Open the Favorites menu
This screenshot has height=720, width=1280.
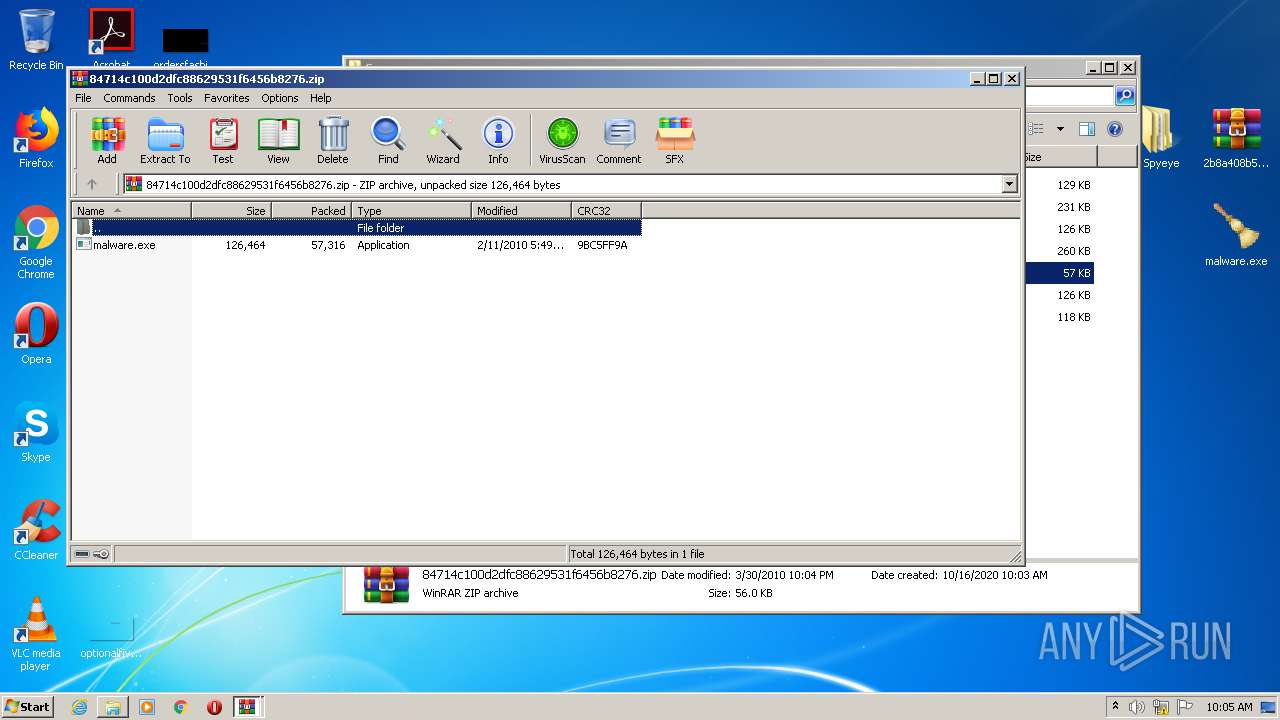click(x=227, y=98)
